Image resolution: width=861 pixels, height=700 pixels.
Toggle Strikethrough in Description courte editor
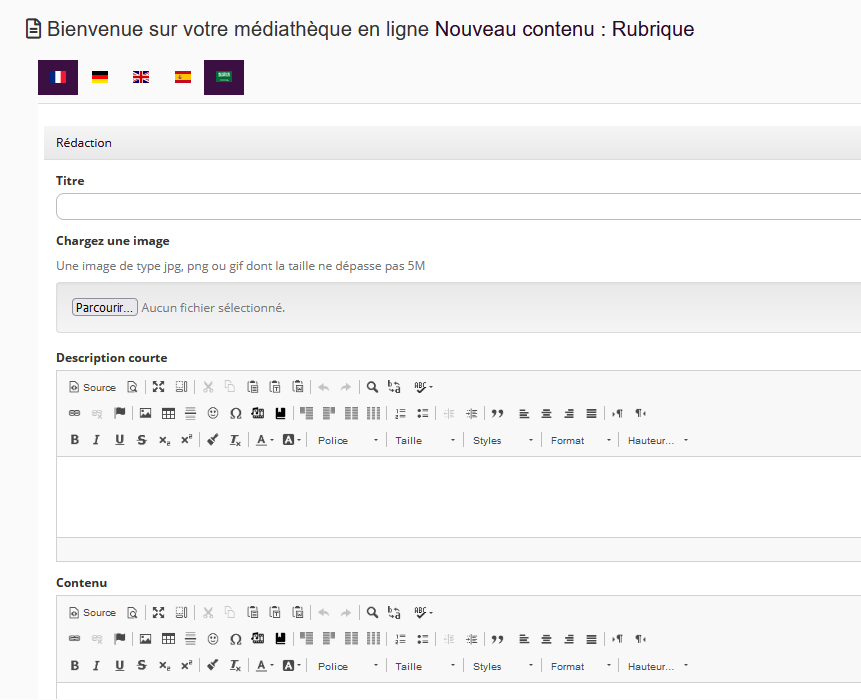141,441
